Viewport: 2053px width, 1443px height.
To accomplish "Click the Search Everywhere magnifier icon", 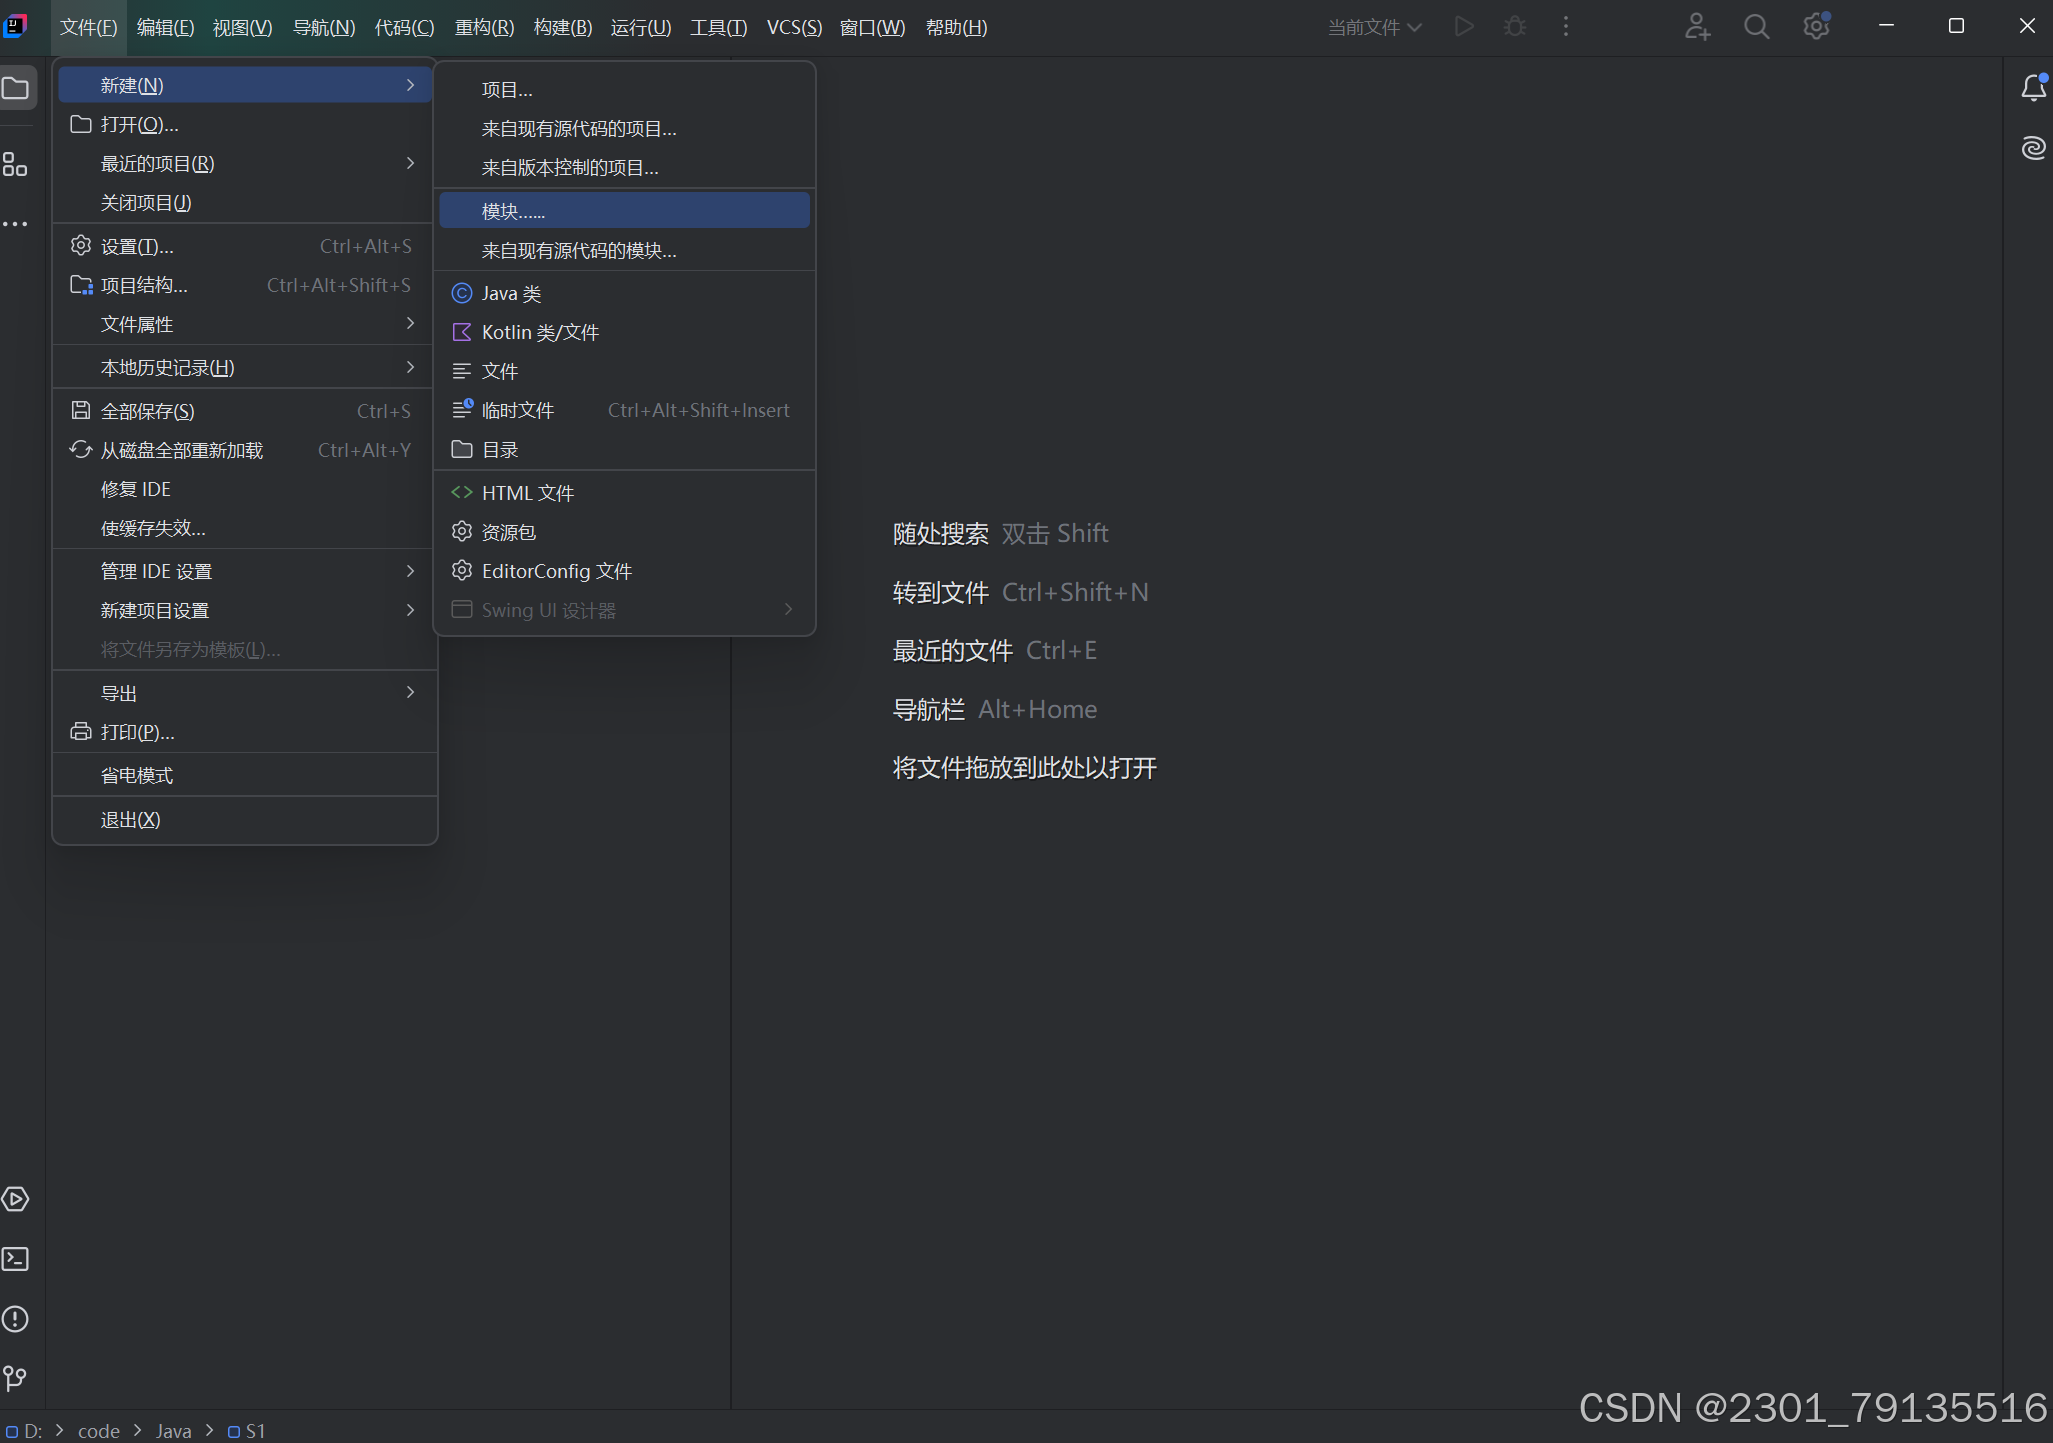I will [x=1756, y=27].
